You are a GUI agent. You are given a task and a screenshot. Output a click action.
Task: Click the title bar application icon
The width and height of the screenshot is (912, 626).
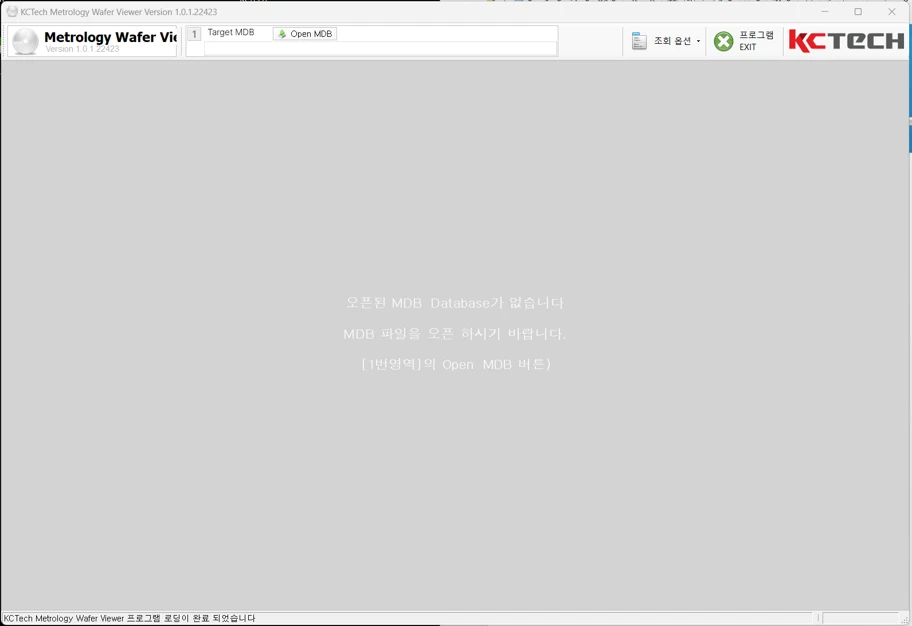point(12,12)
